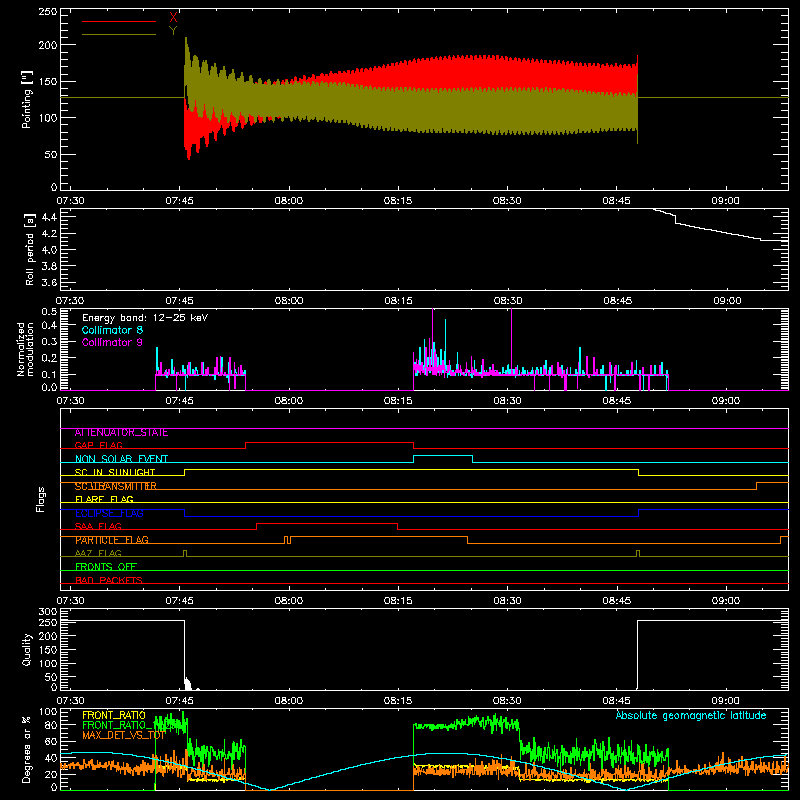The image size is (800, 800).
Task: Select the red 'X' legend label
Action: click(173, 18)
